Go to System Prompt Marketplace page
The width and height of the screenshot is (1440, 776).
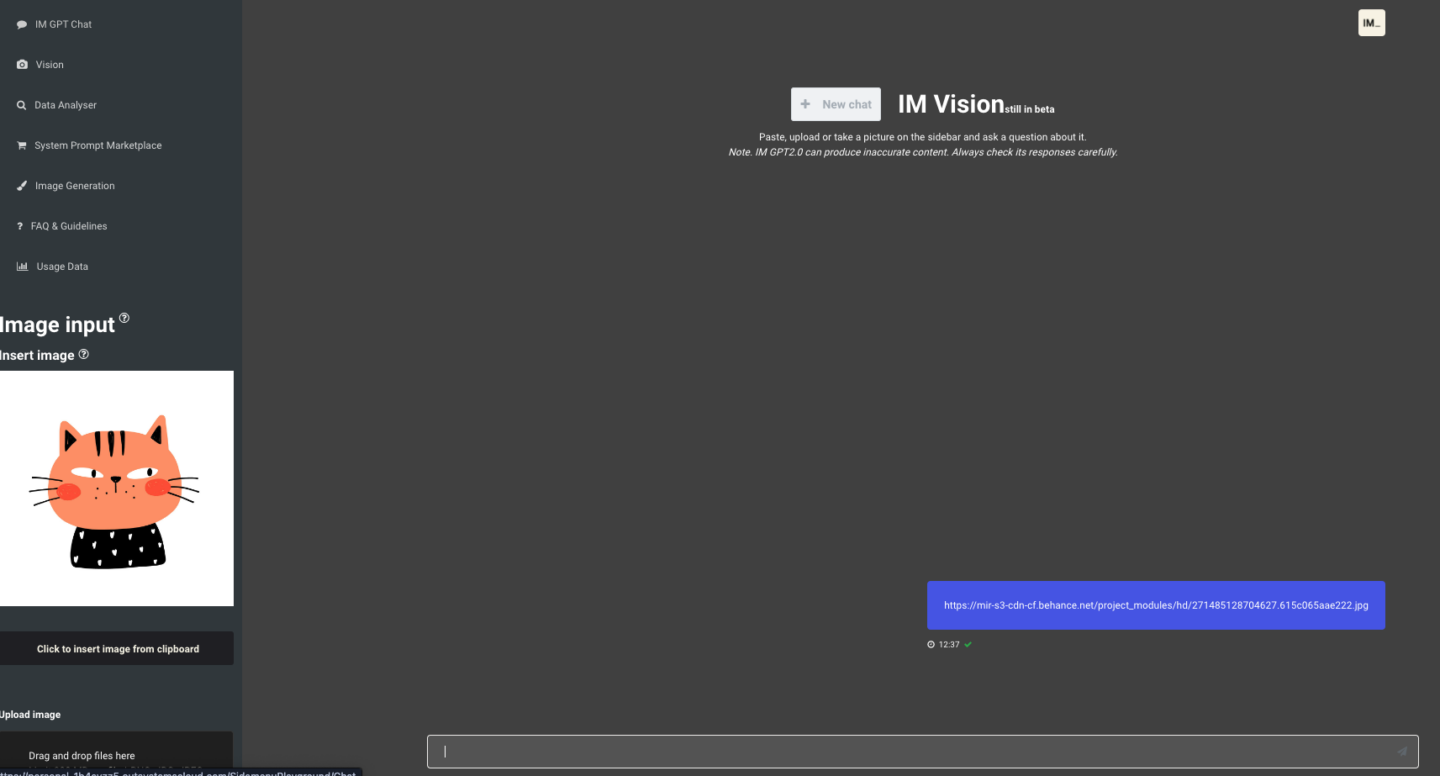point(98,146)
